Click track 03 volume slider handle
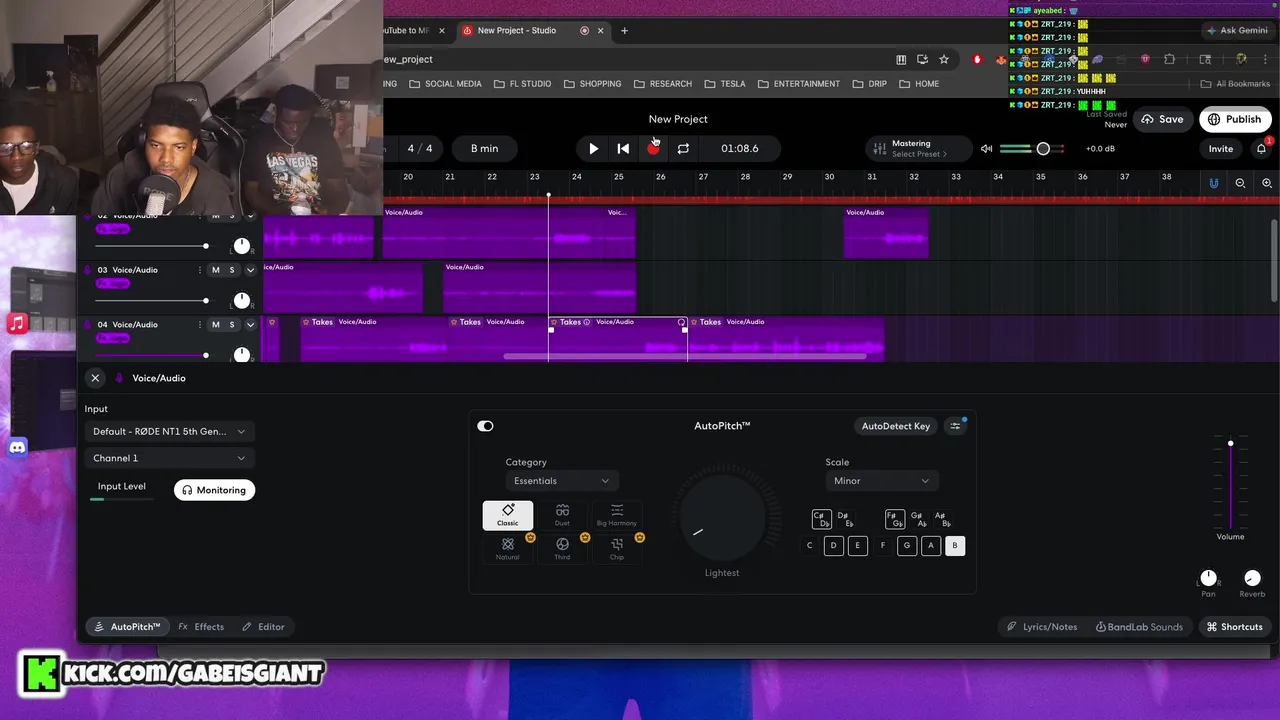The image size is (1280, 720). 206,300
